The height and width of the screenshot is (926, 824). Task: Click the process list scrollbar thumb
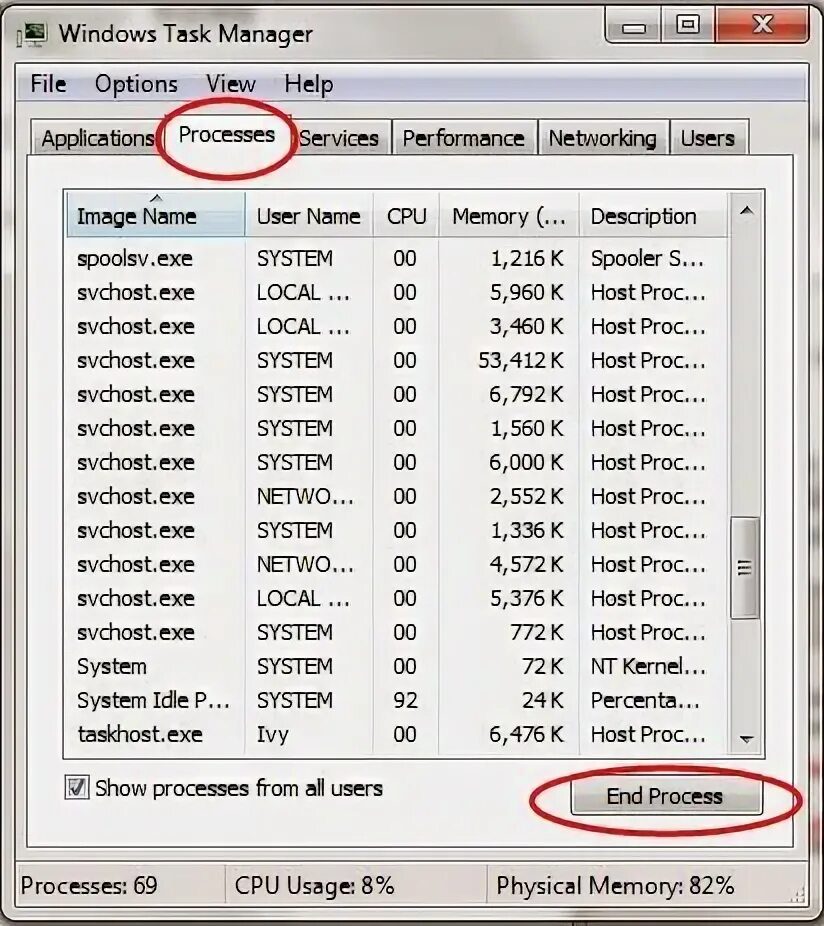pyautogui.click(x=745, y=568)
